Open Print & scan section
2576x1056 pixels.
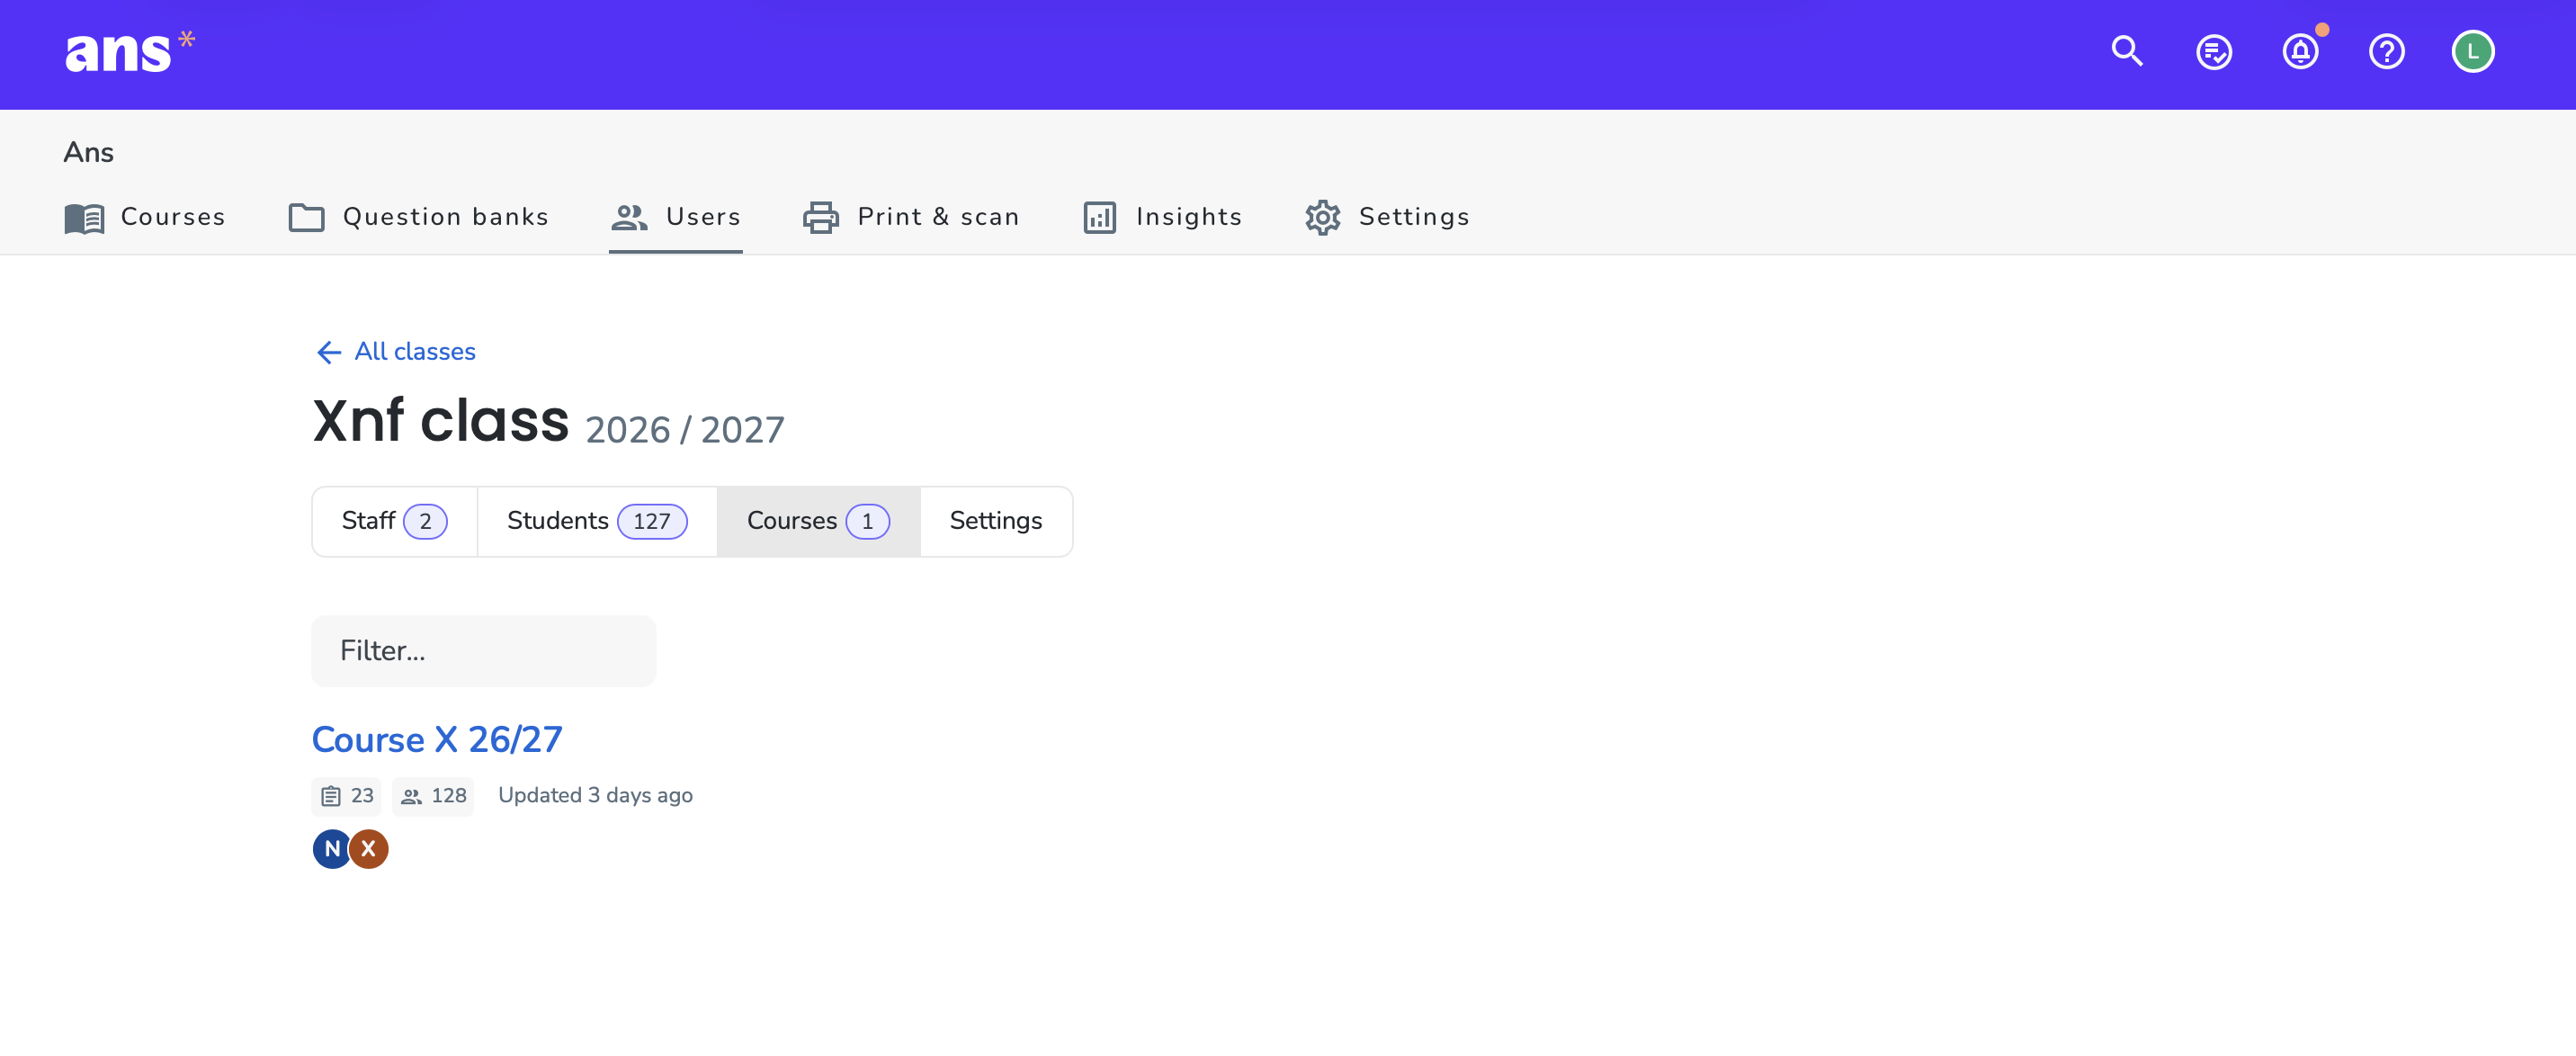point(911,217)
